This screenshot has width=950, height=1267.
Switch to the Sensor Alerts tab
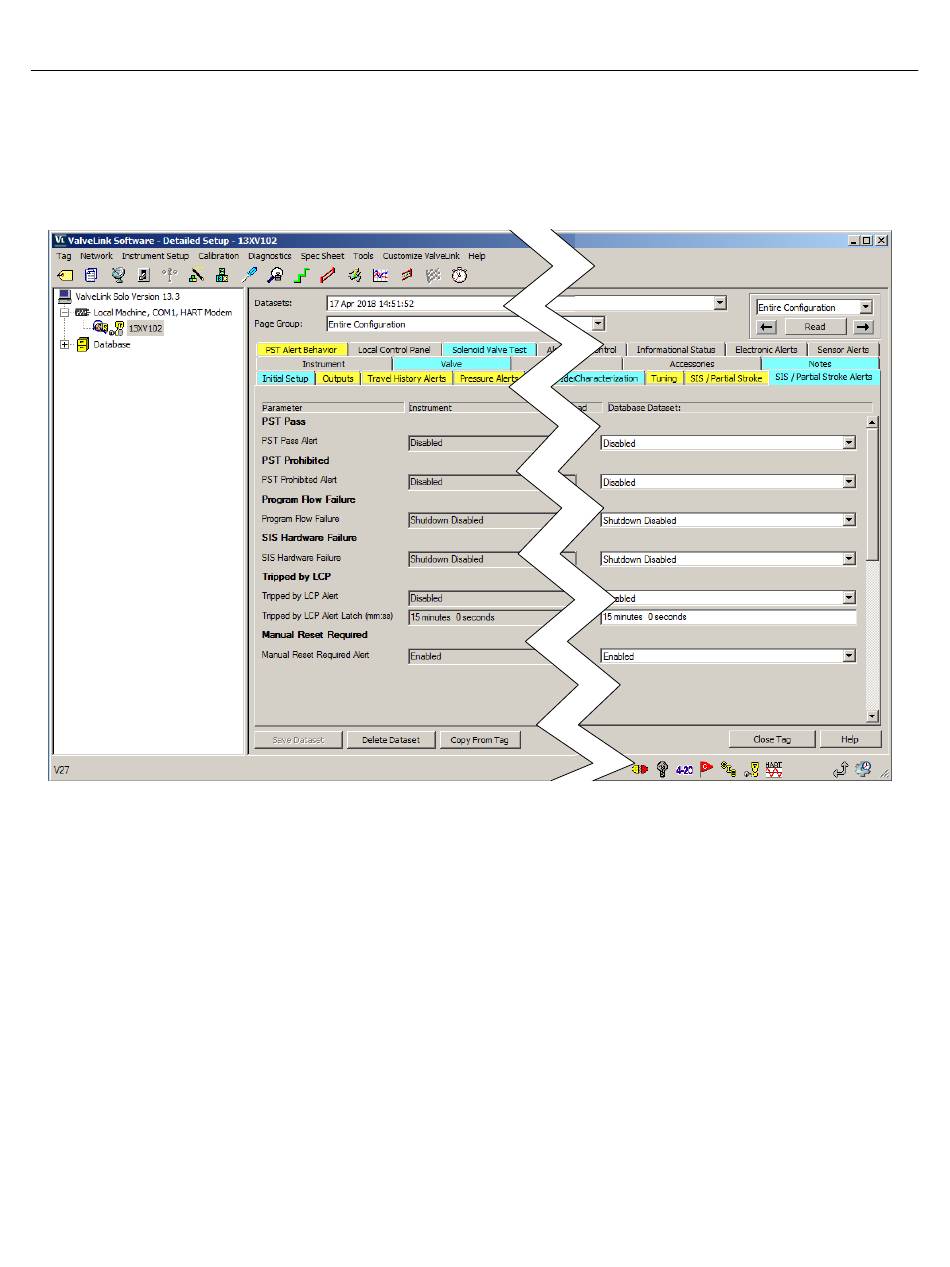[843, 350]
